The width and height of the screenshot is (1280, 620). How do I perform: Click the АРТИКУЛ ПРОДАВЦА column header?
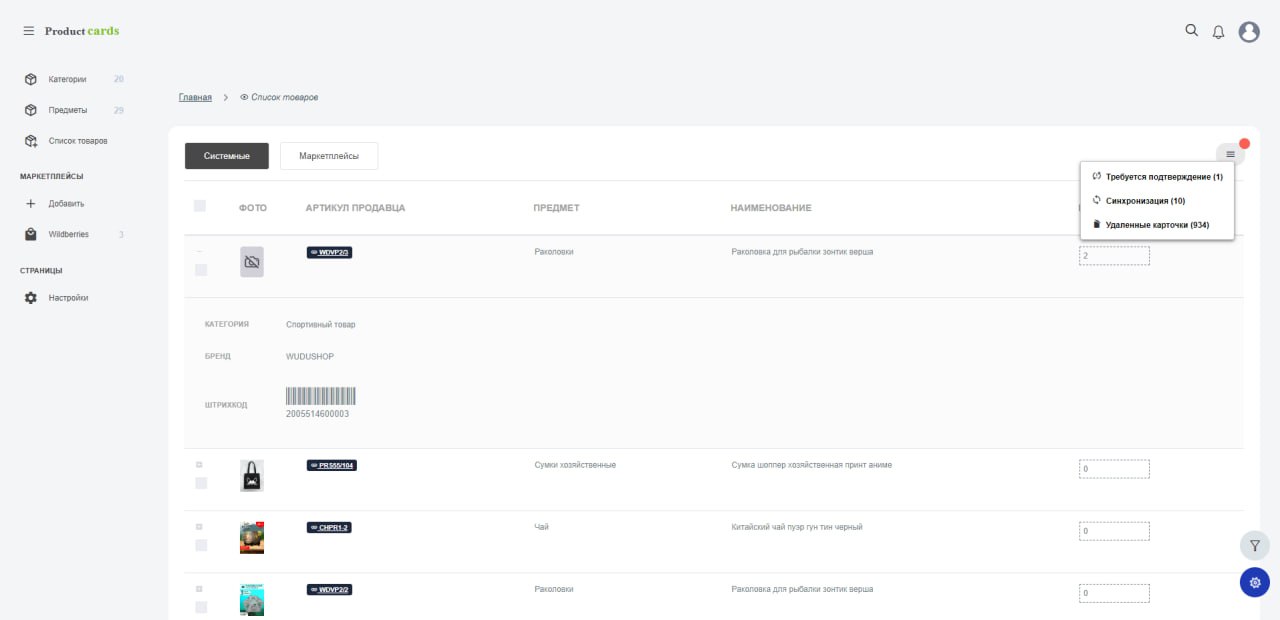tap(355, 208)
